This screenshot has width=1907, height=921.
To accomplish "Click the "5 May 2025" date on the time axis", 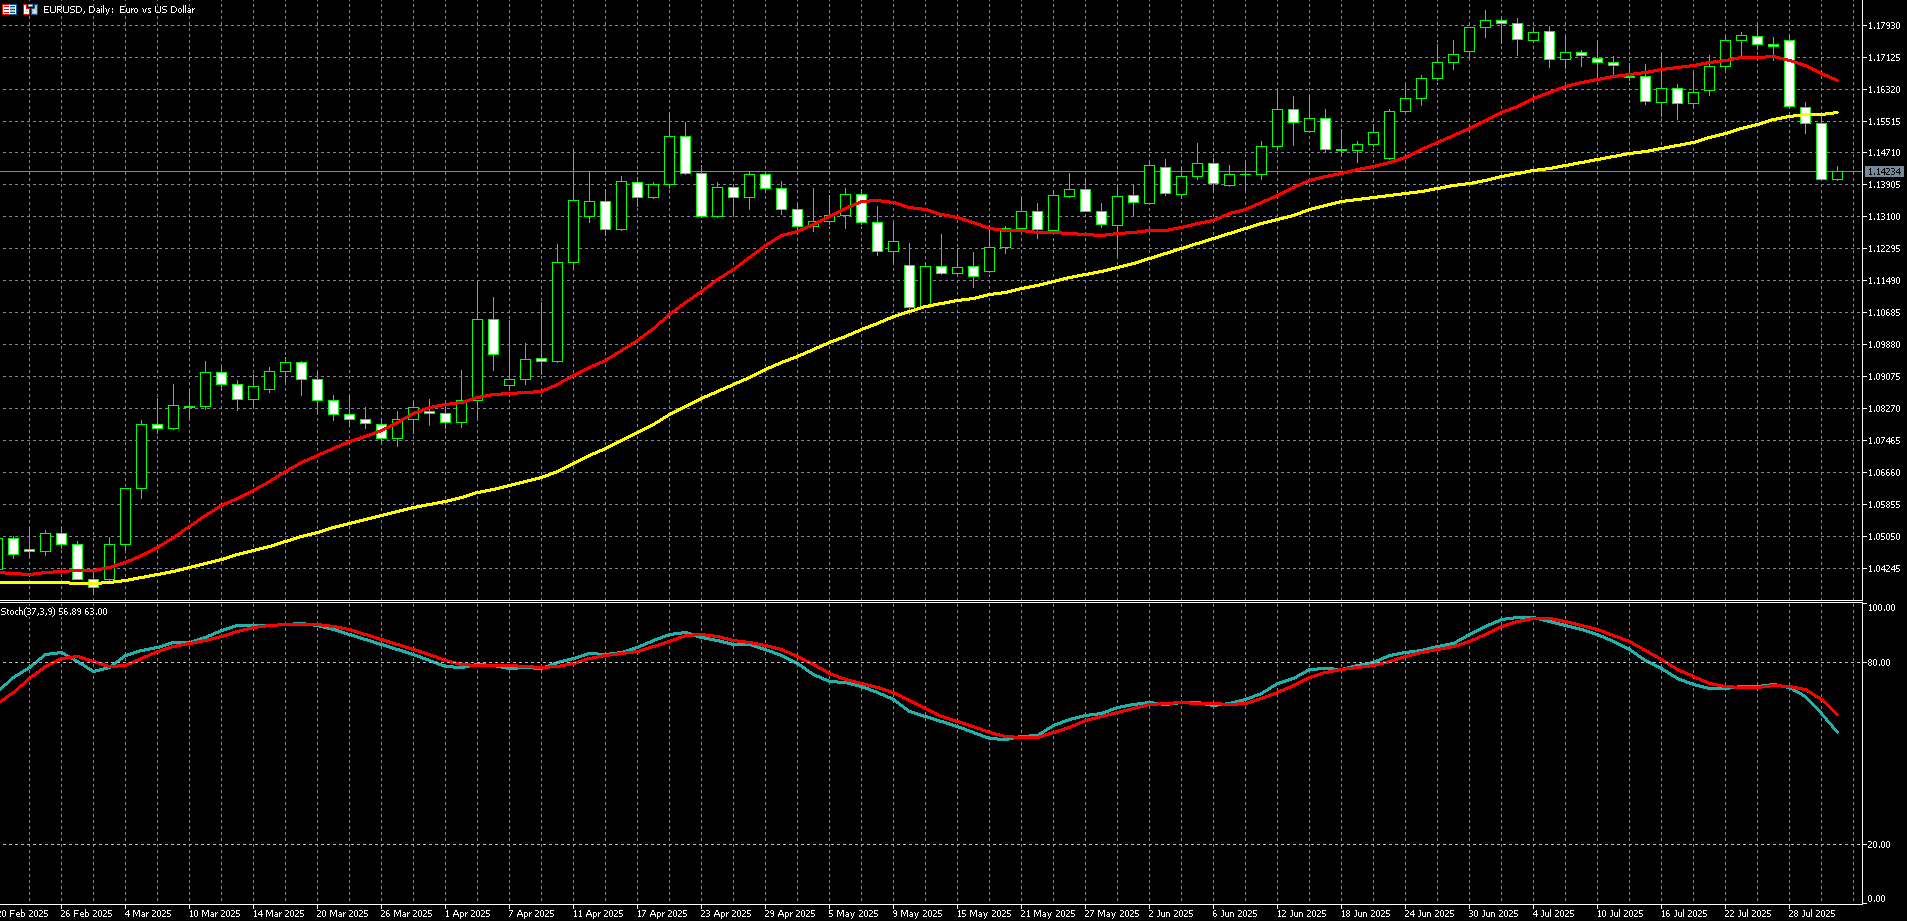I will 852,914.
